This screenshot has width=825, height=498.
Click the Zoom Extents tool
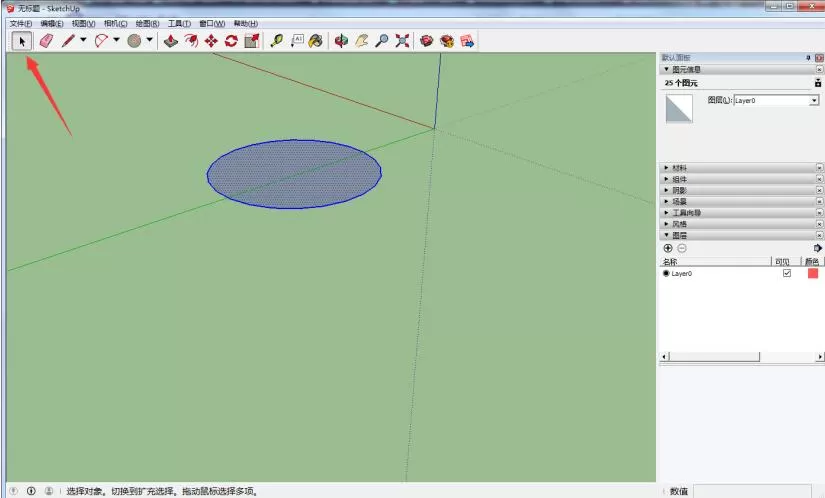[x=403, y=41]
